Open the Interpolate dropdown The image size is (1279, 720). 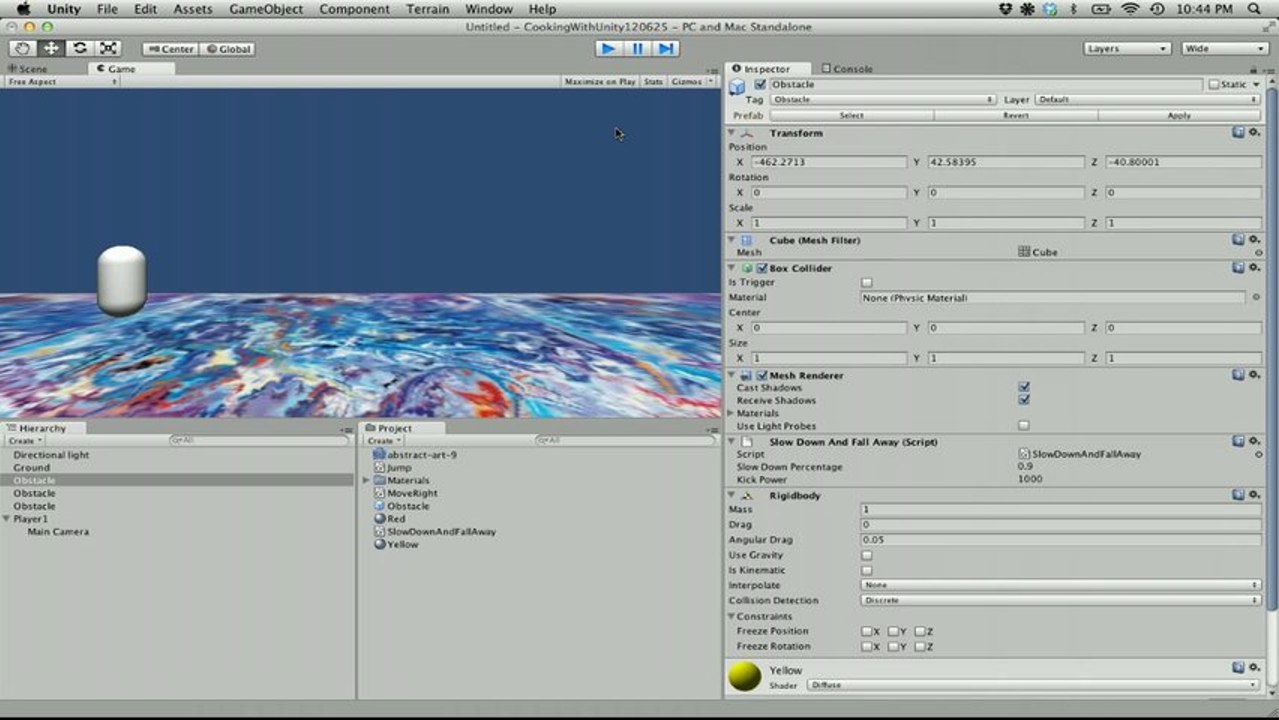click(1061, 585)
